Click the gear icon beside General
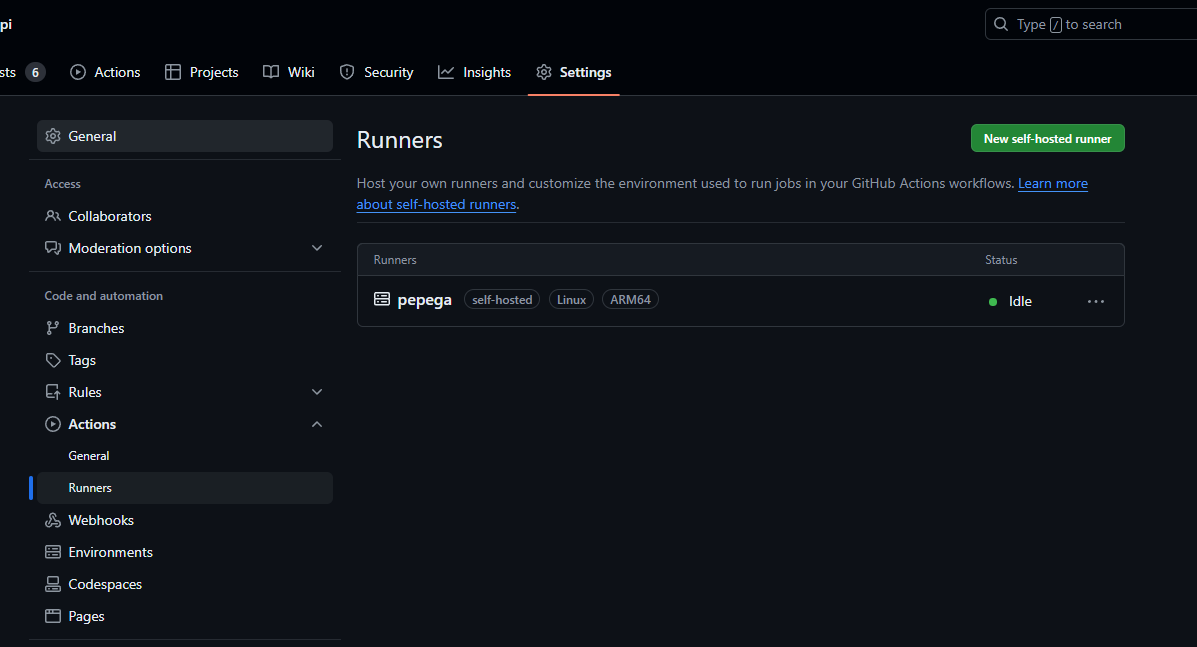The height and width of the screenshot is (647, 1197). point(53,136)
